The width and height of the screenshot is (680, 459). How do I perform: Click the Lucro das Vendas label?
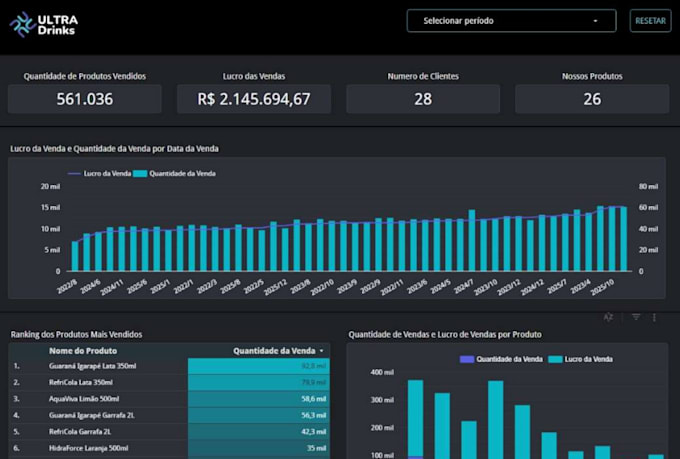tap(254, 76)
